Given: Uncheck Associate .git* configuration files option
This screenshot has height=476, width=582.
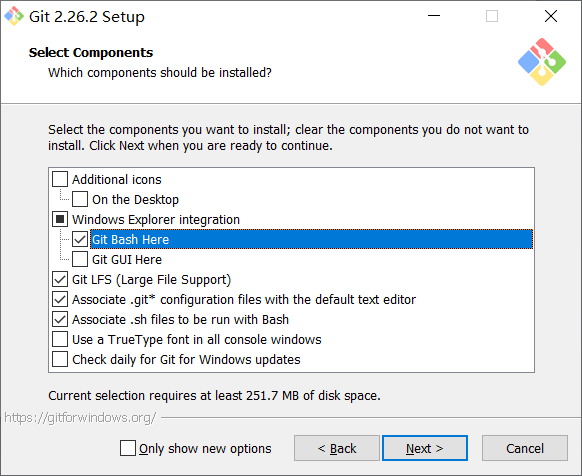Looking at the screenshot, I should tap(60, 299).
